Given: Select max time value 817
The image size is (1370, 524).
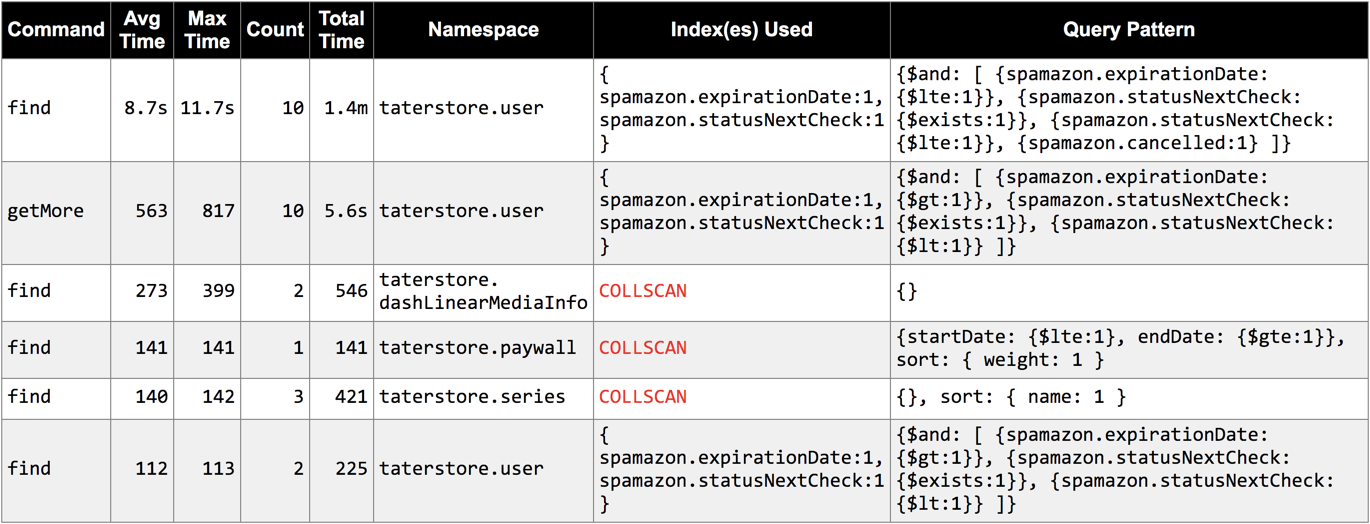Looking at the screenshot, I should pyautogui.click(x=217, y=212).
